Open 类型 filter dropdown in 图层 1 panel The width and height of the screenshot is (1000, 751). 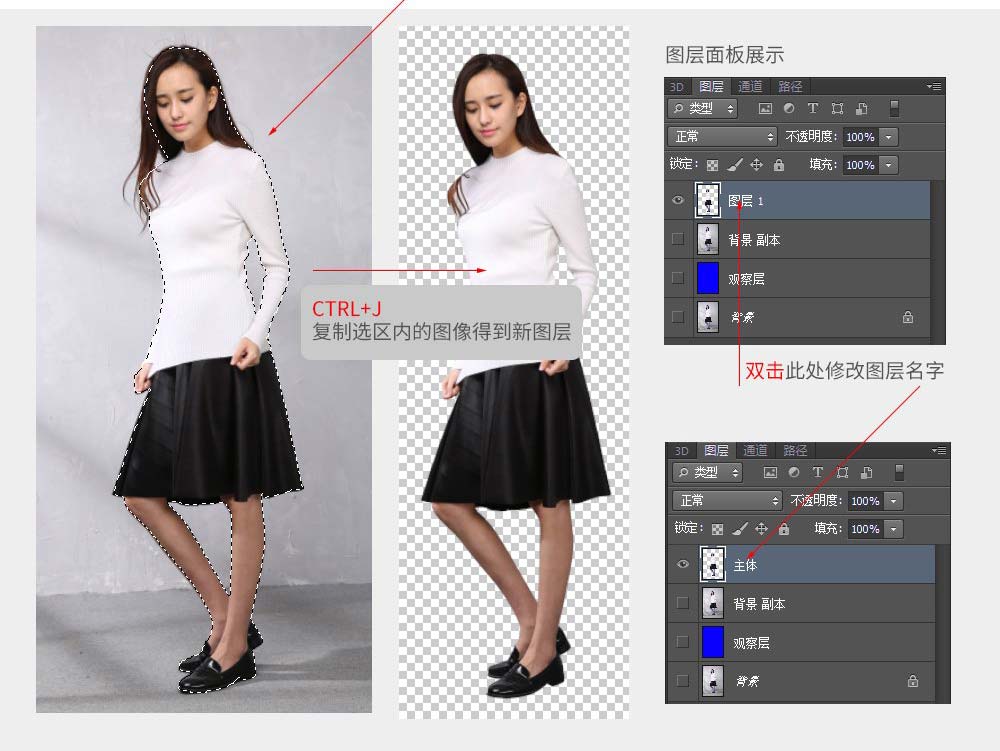click(x=703, y=108)
